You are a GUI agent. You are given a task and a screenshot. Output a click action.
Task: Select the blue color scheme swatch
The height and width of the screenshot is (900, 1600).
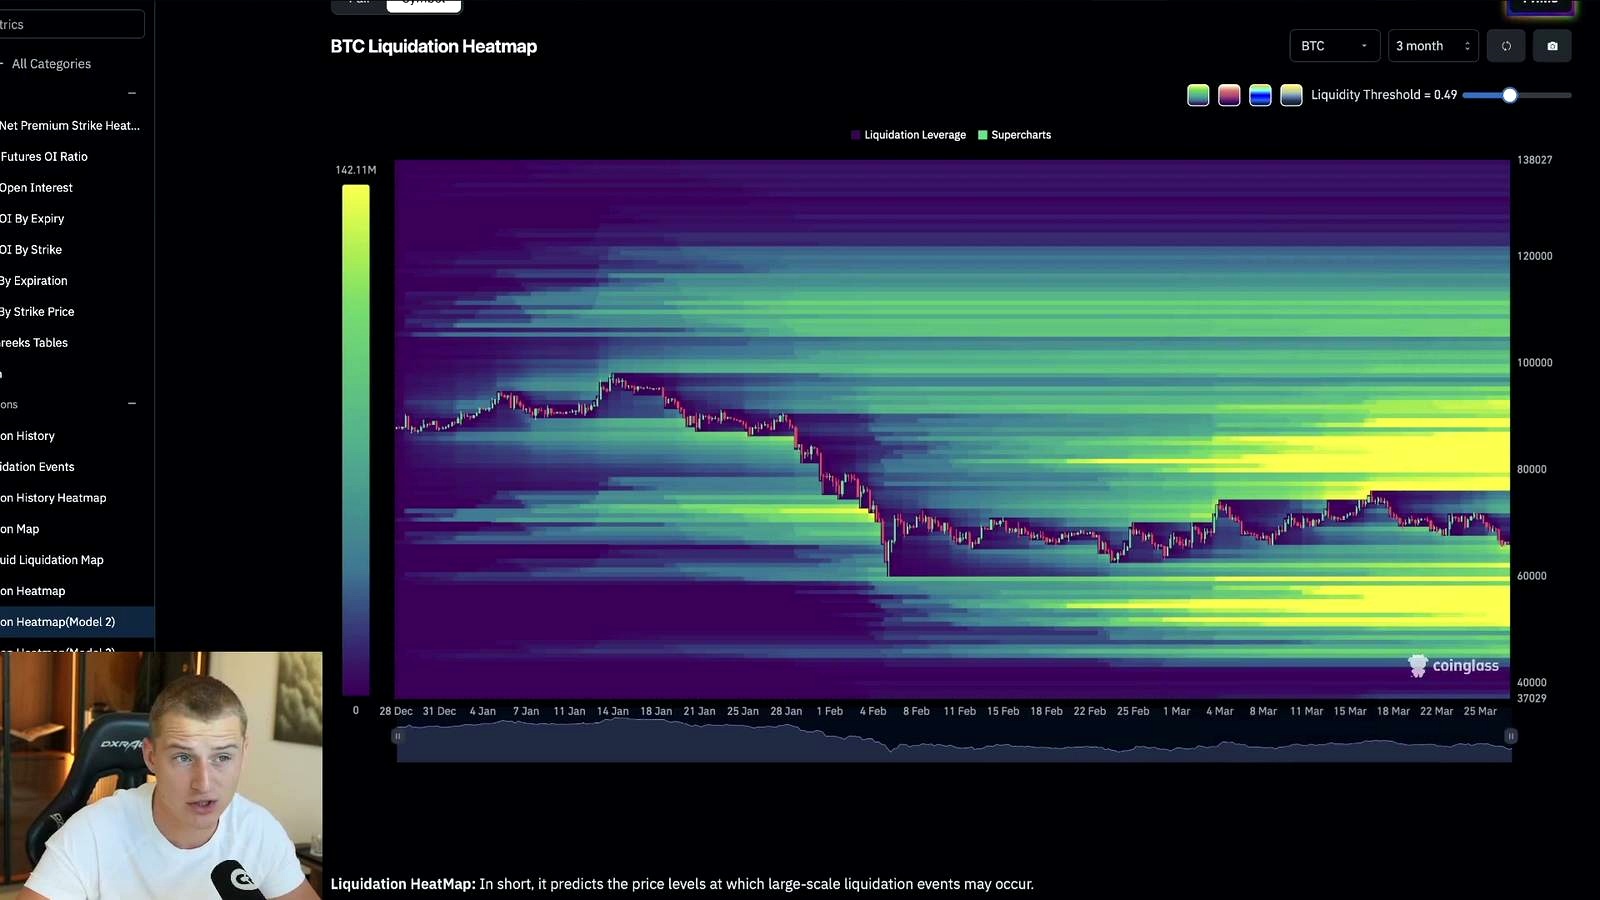click(1260, 95)
